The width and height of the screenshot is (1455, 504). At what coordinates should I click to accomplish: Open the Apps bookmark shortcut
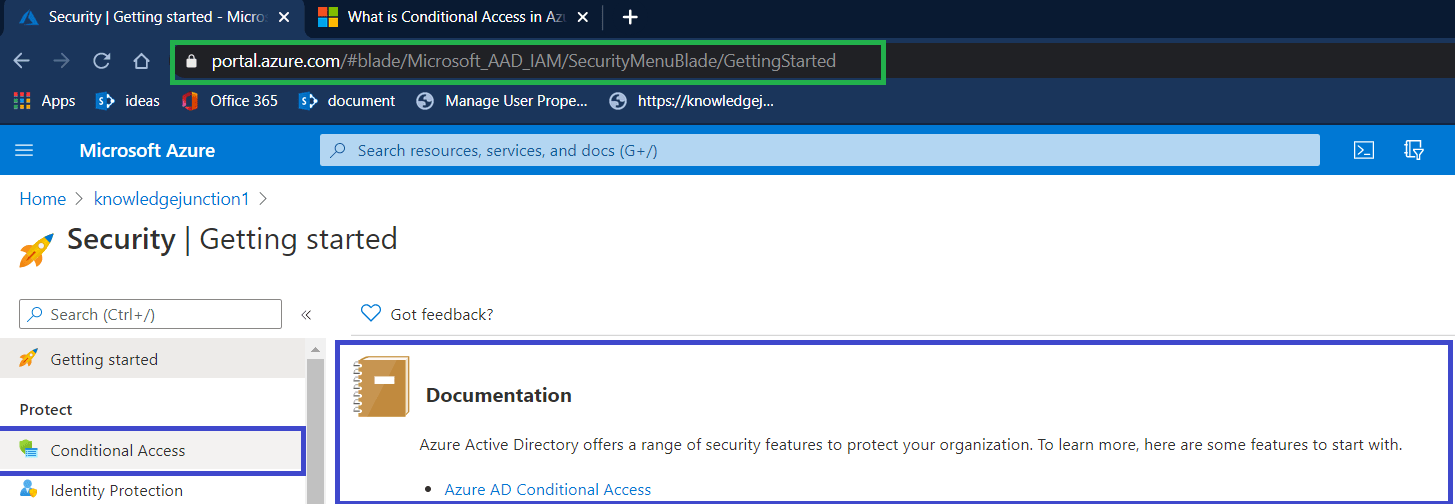tap(44, 101)
